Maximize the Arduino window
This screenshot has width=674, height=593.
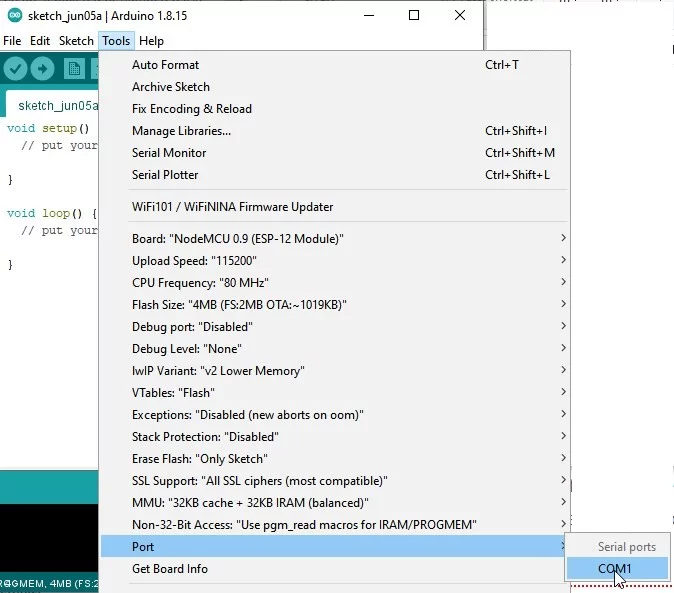[x=414, y=15]
